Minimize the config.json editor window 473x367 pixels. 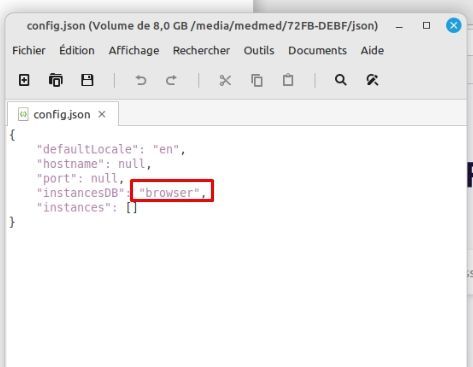(399, 26)
